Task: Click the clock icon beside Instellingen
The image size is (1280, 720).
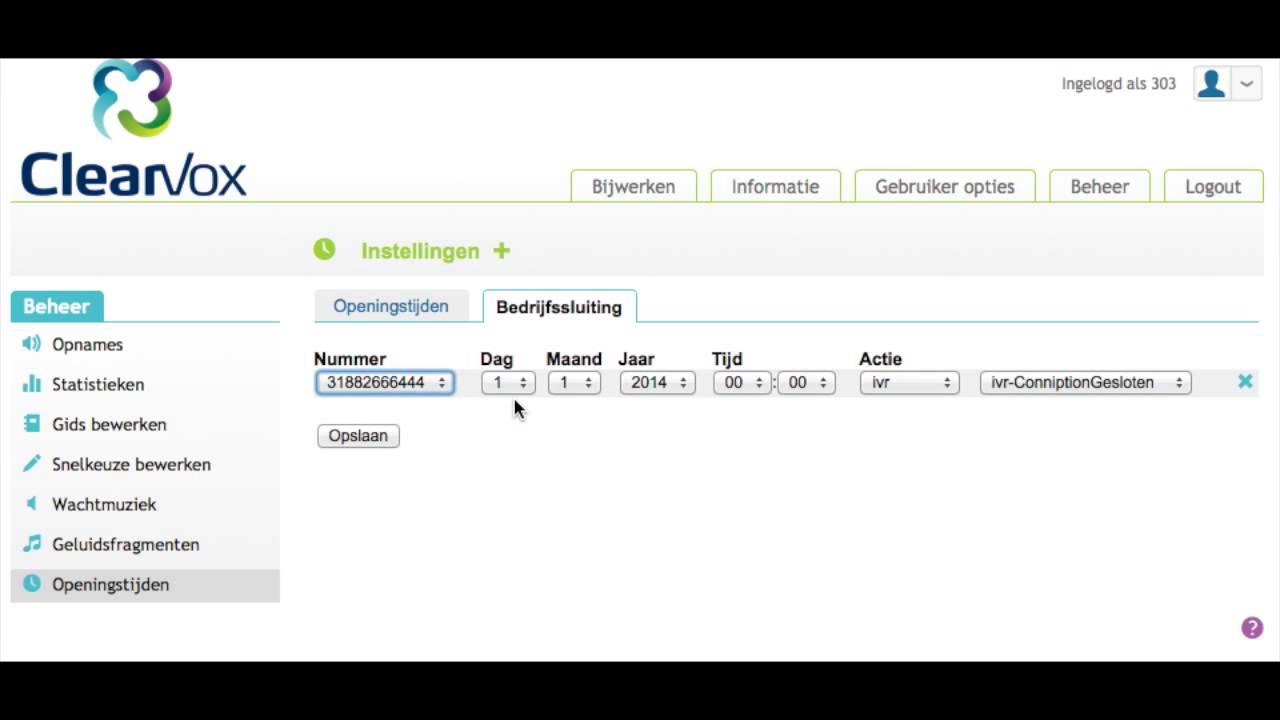Action: 324,250
